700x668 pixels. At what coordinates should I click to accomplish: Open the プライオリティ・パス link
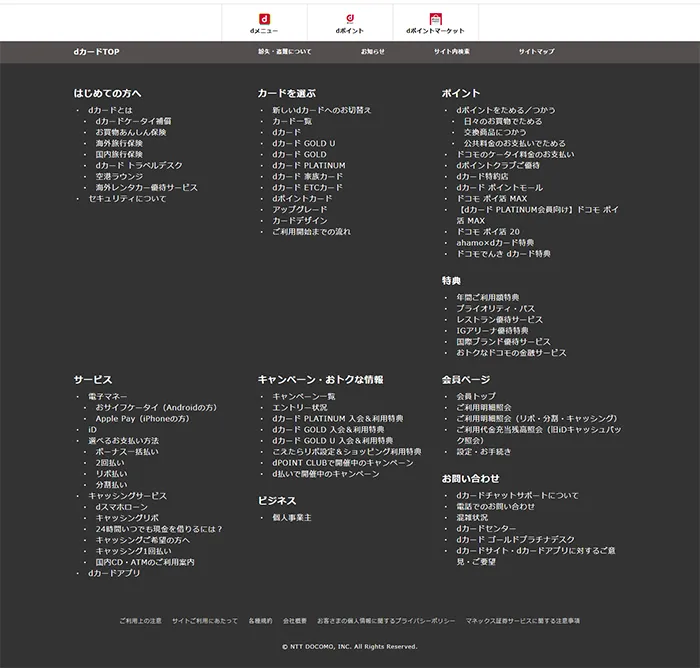[496, 309]
